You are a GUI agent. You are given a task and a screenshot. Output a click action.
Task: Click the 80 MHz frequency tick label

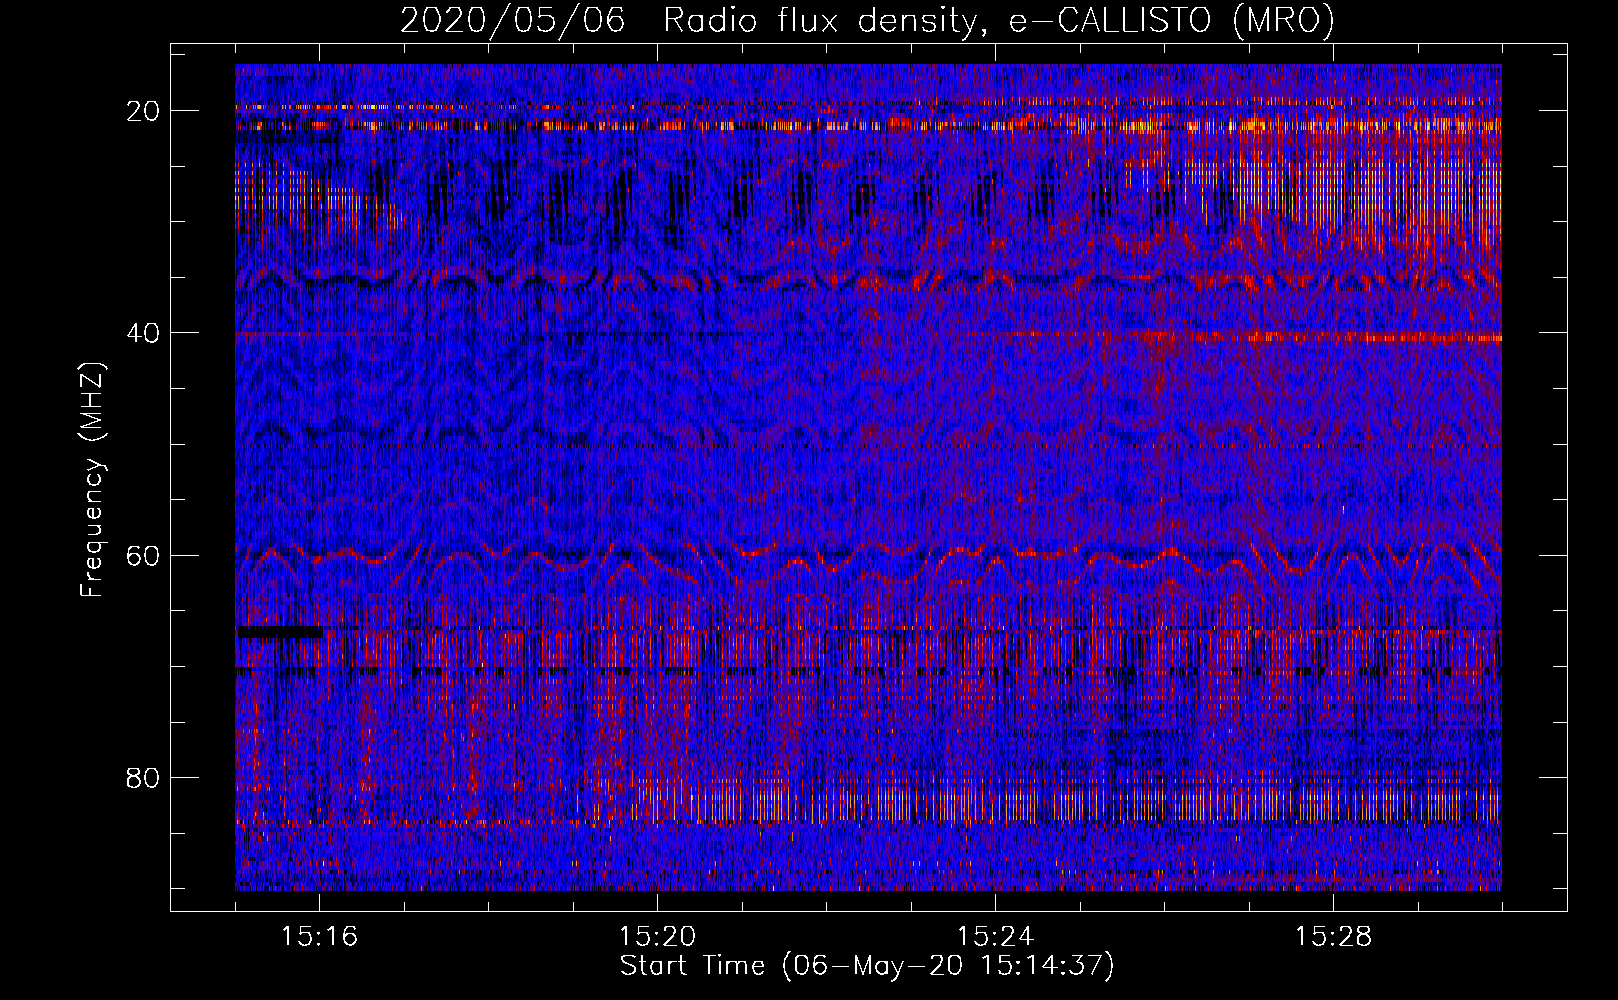point(143,777)
